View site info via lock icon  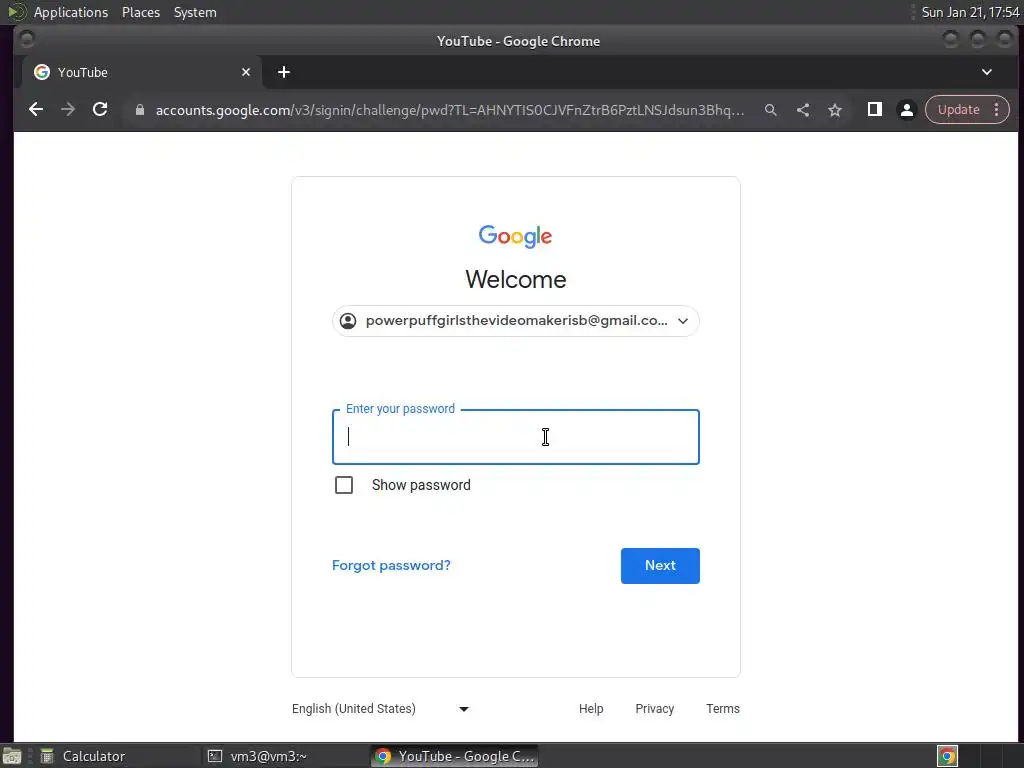point(139,110)
